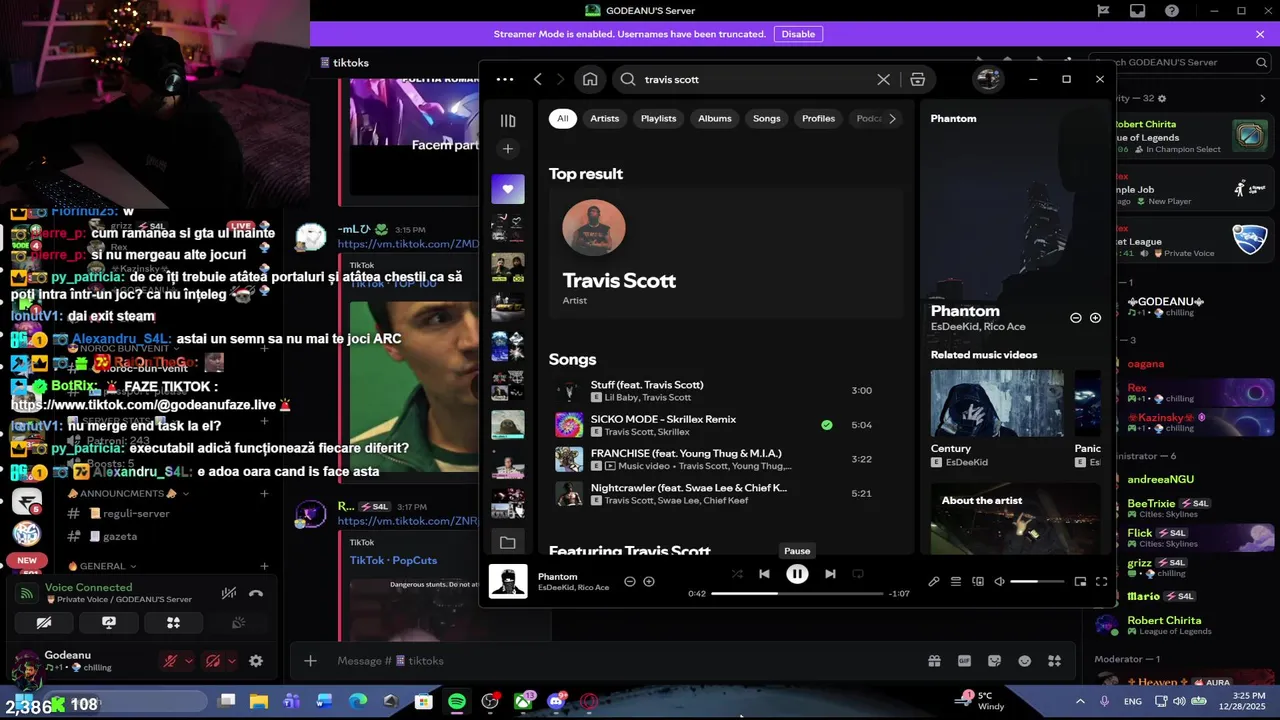Open Discord emoji picker
This screenshot has height=720, width=1280.
pos(1025,661)
